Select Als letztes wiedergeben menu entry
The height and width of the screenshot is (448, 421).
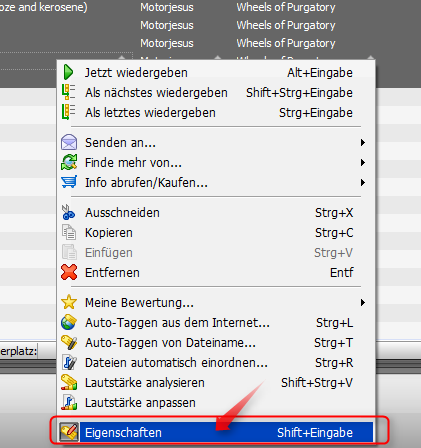(216, 112)
